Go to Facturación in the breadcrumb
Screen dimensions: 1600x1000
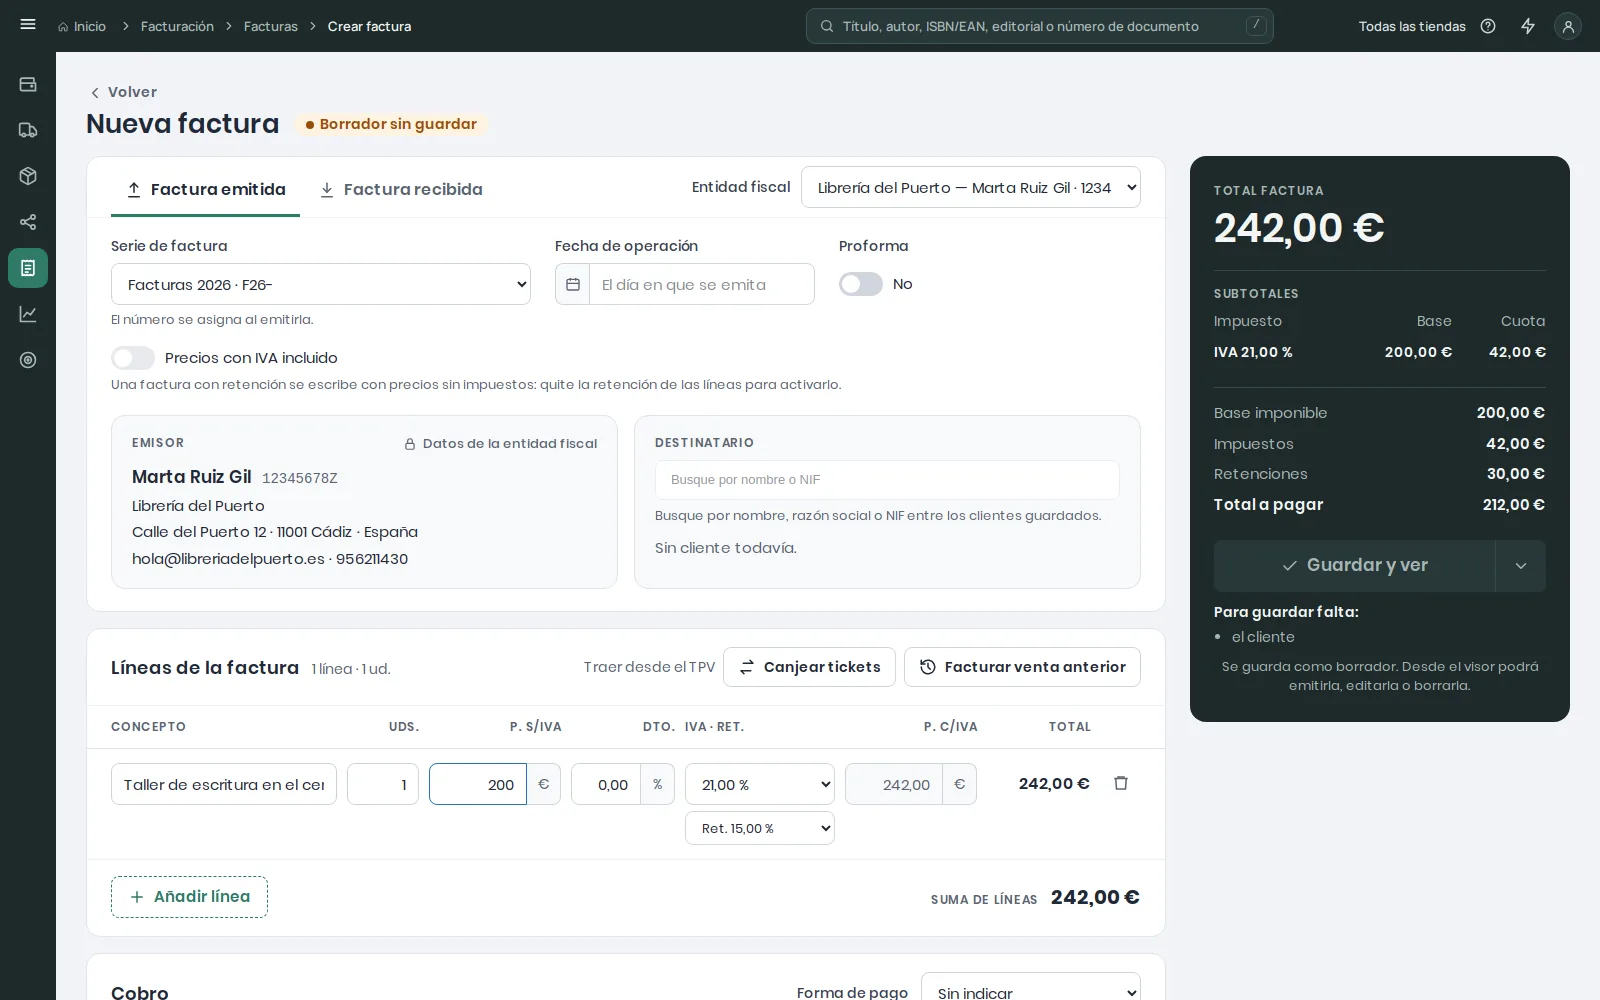177,26
